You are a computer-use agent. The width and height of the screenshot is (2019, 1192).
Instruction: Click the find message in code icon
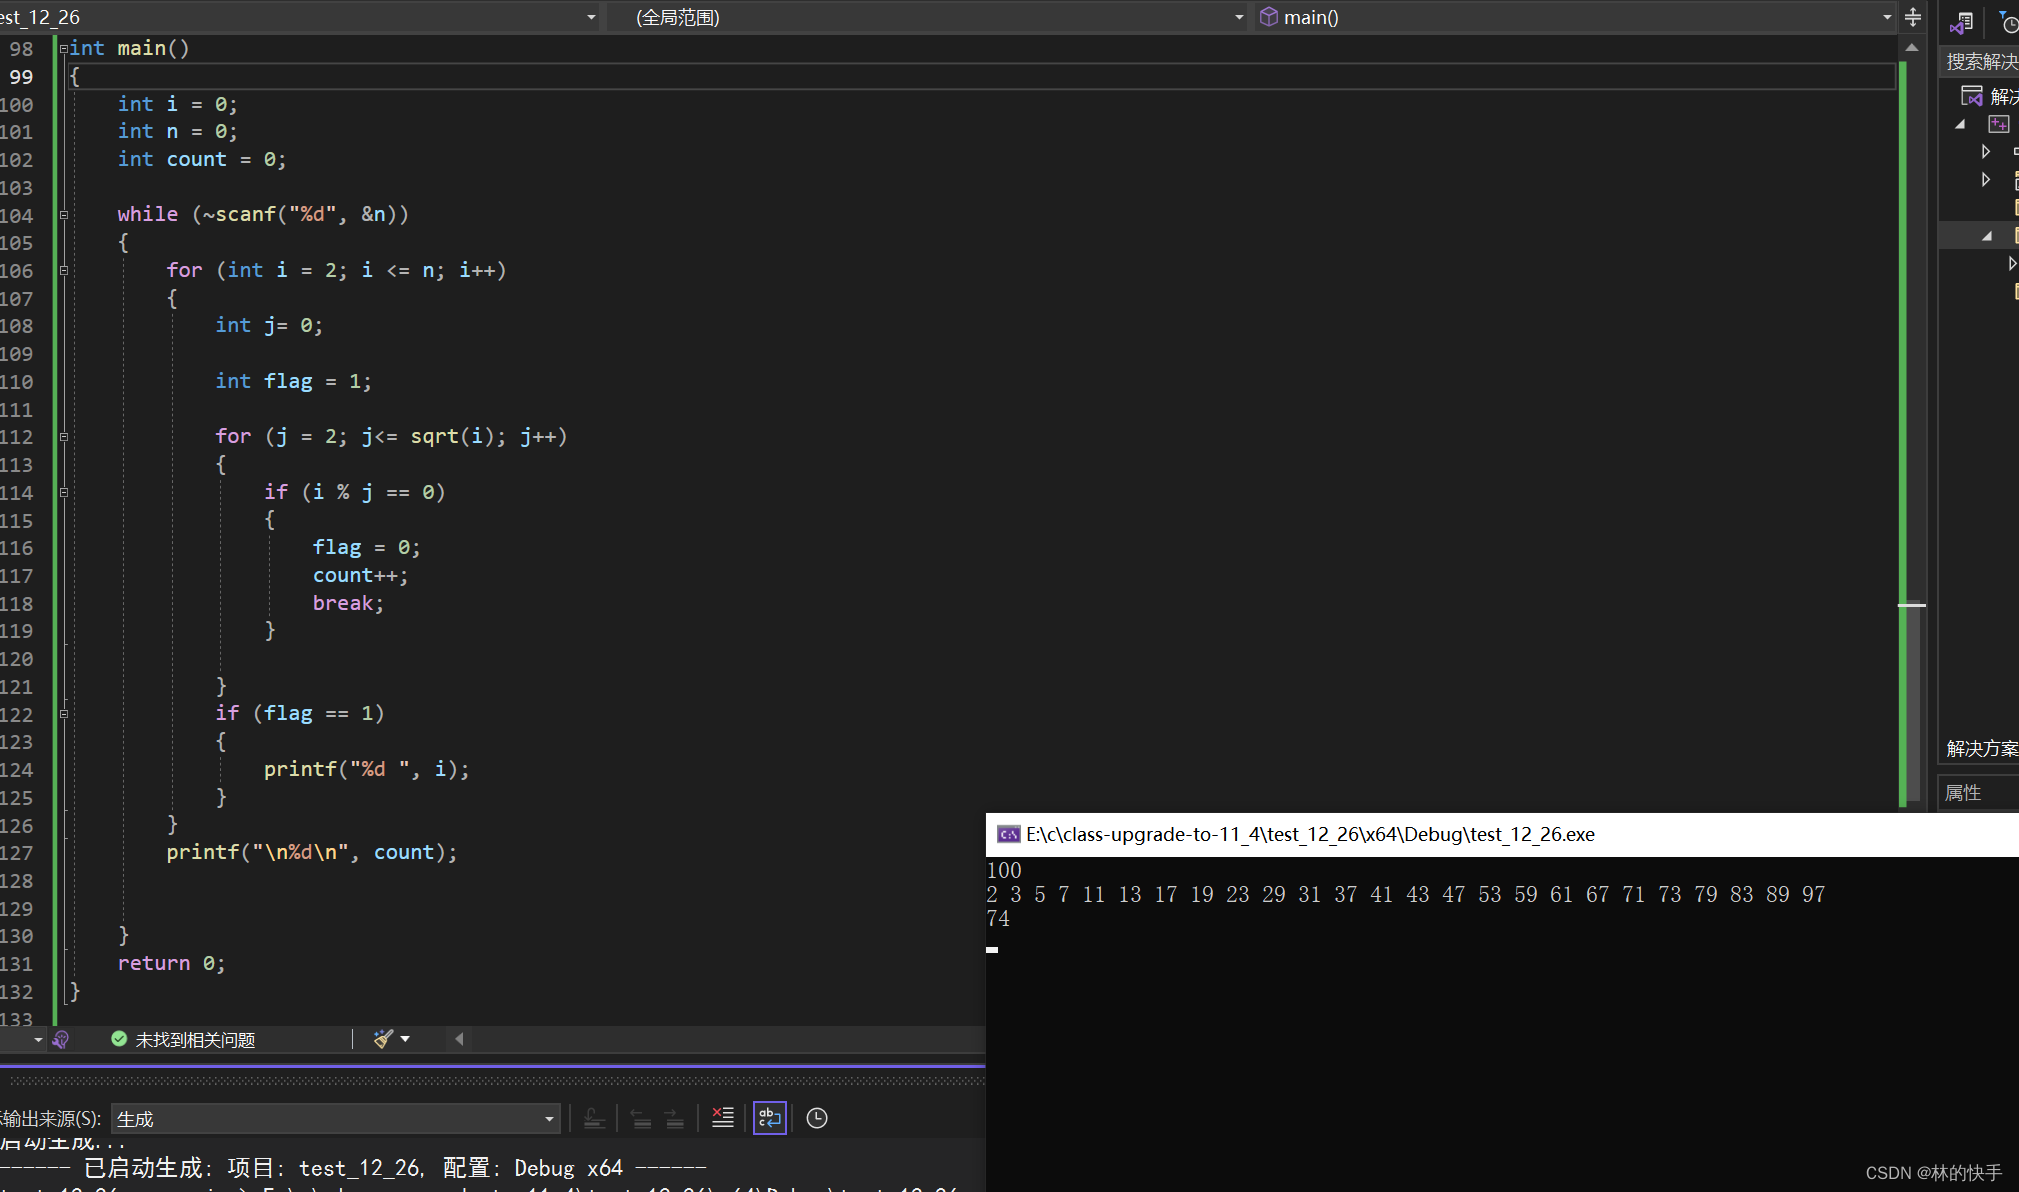point(594,1118)
